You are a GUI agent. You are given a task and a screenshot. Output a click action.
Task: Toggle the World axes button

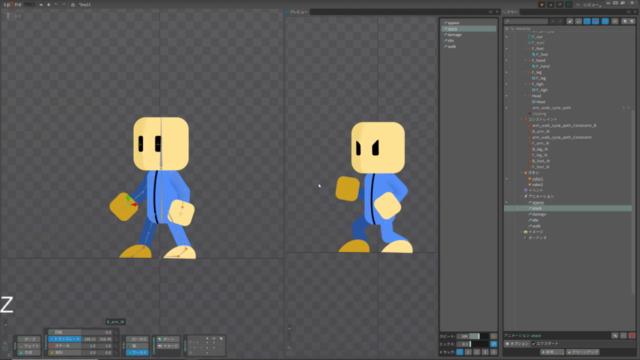coord(137,352)
